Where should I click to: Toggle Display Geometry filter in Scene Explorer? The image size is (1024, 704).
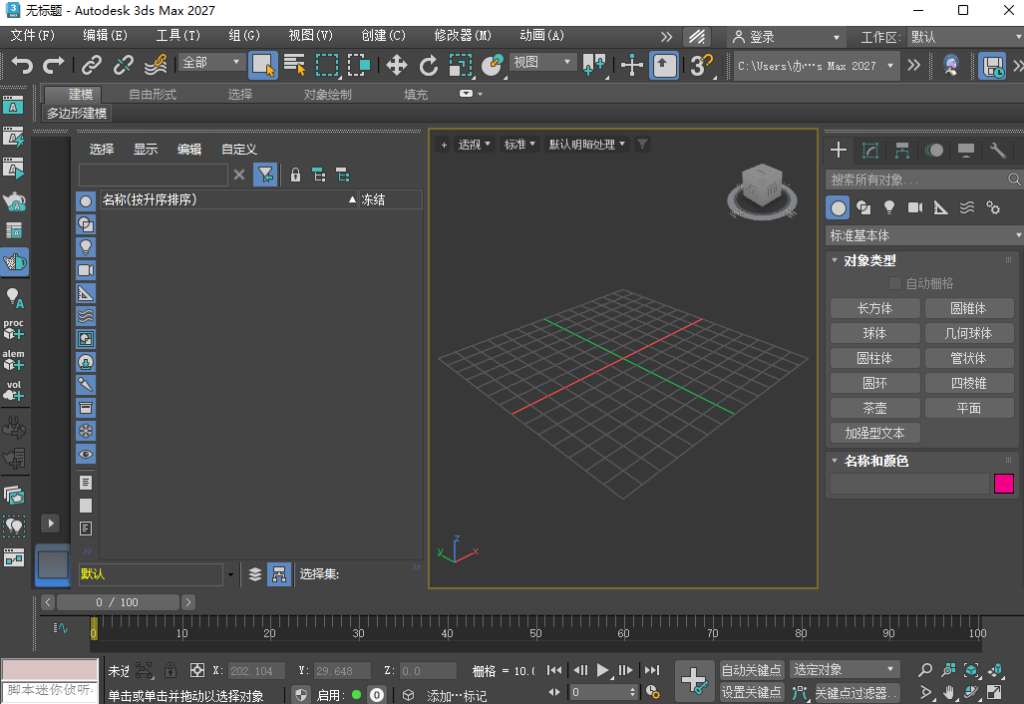click(x=86, y=201)
